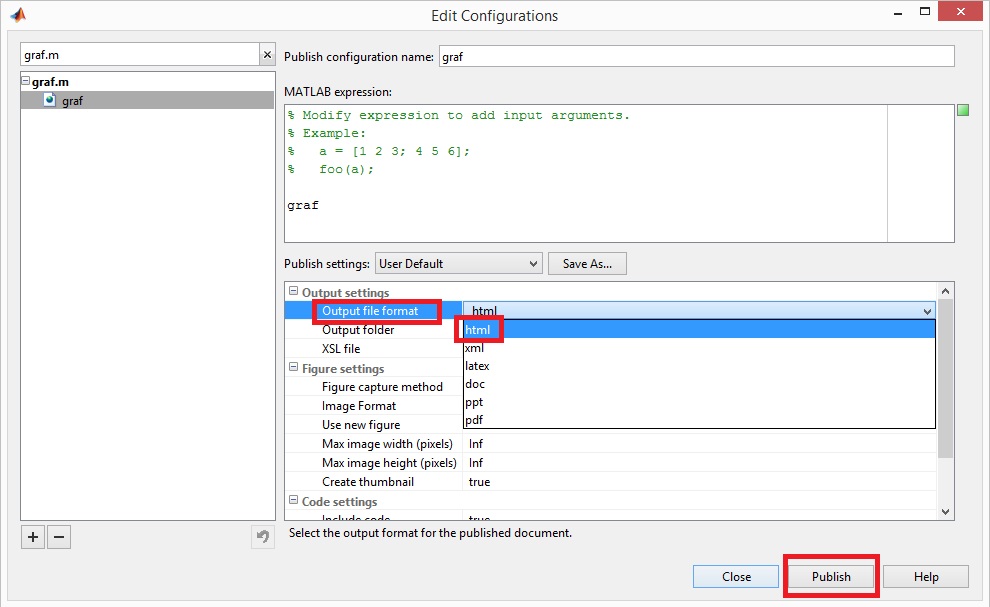Viewport: 990px width, 607px height.
Task: Collapse the Figure settings group
Action: tap(293, 367)
